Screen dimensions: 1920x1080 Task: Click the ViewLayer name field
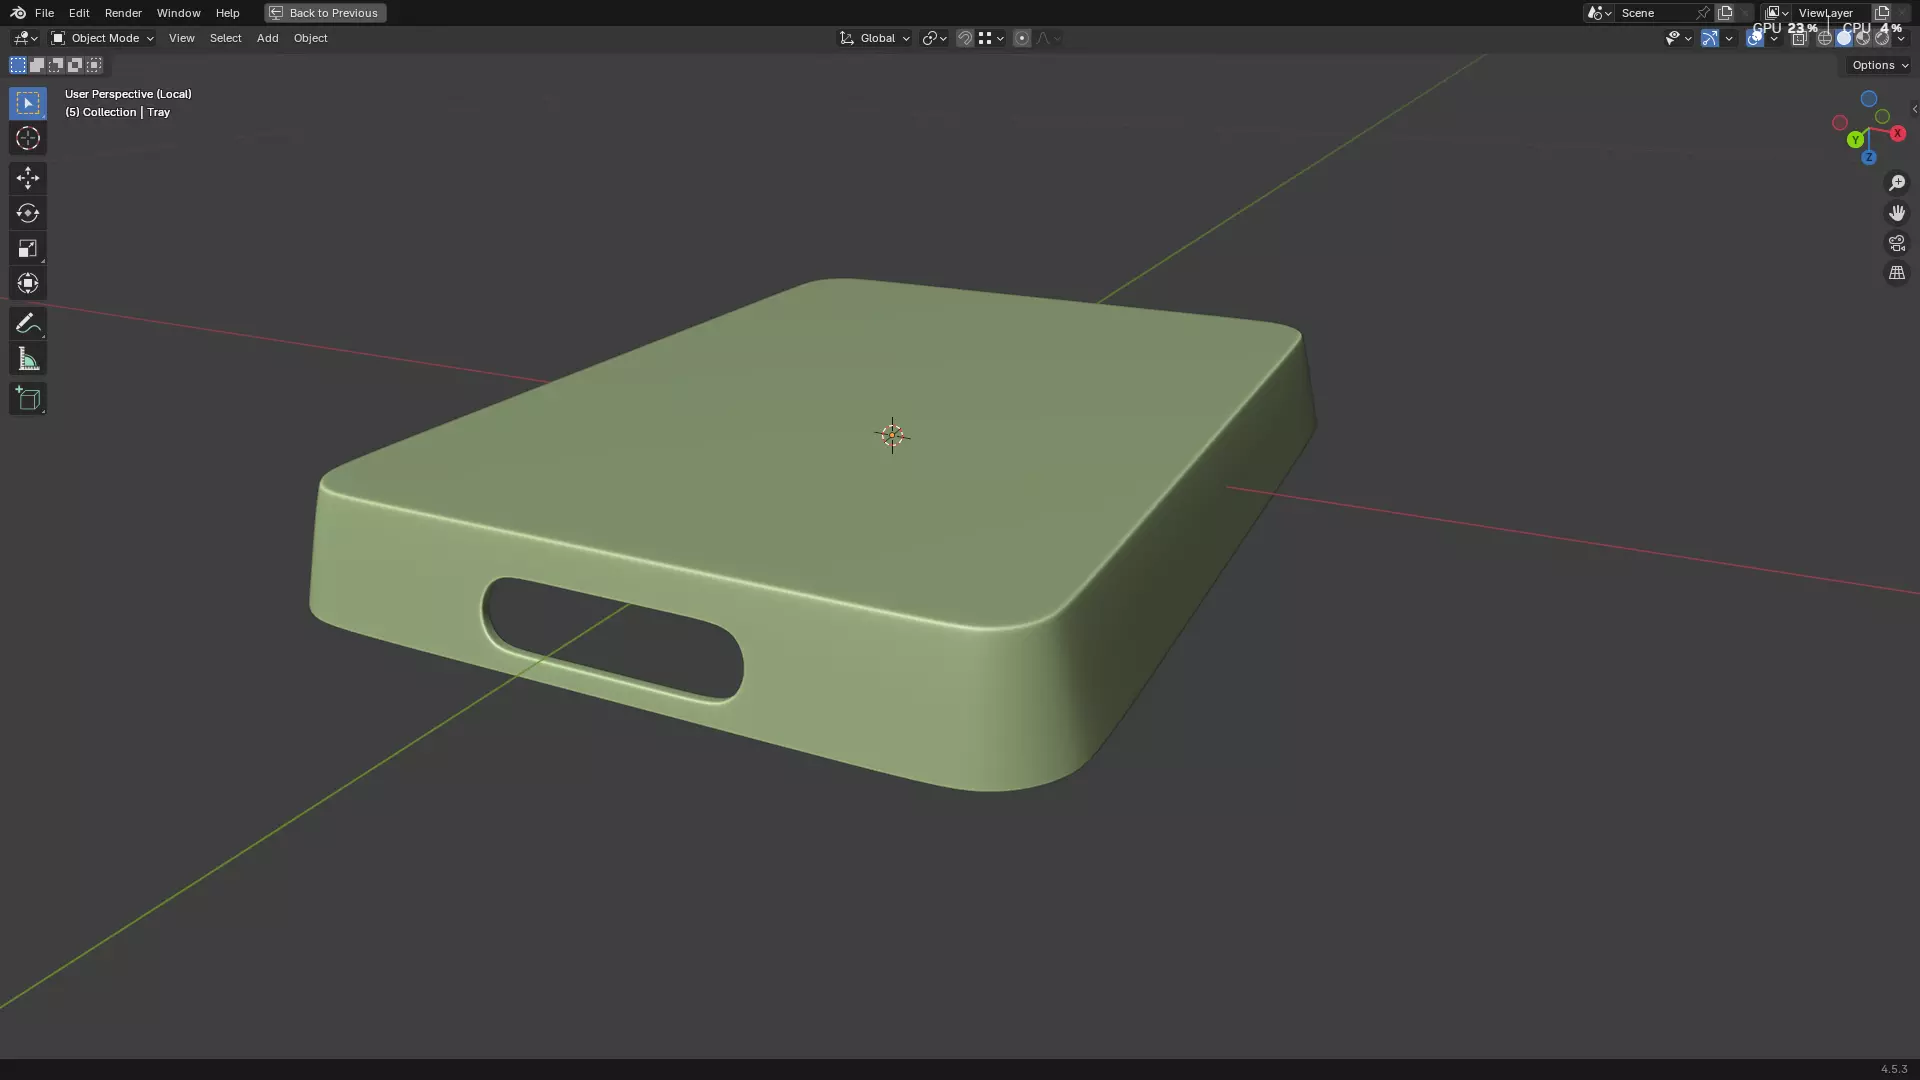pos(1831,13)
